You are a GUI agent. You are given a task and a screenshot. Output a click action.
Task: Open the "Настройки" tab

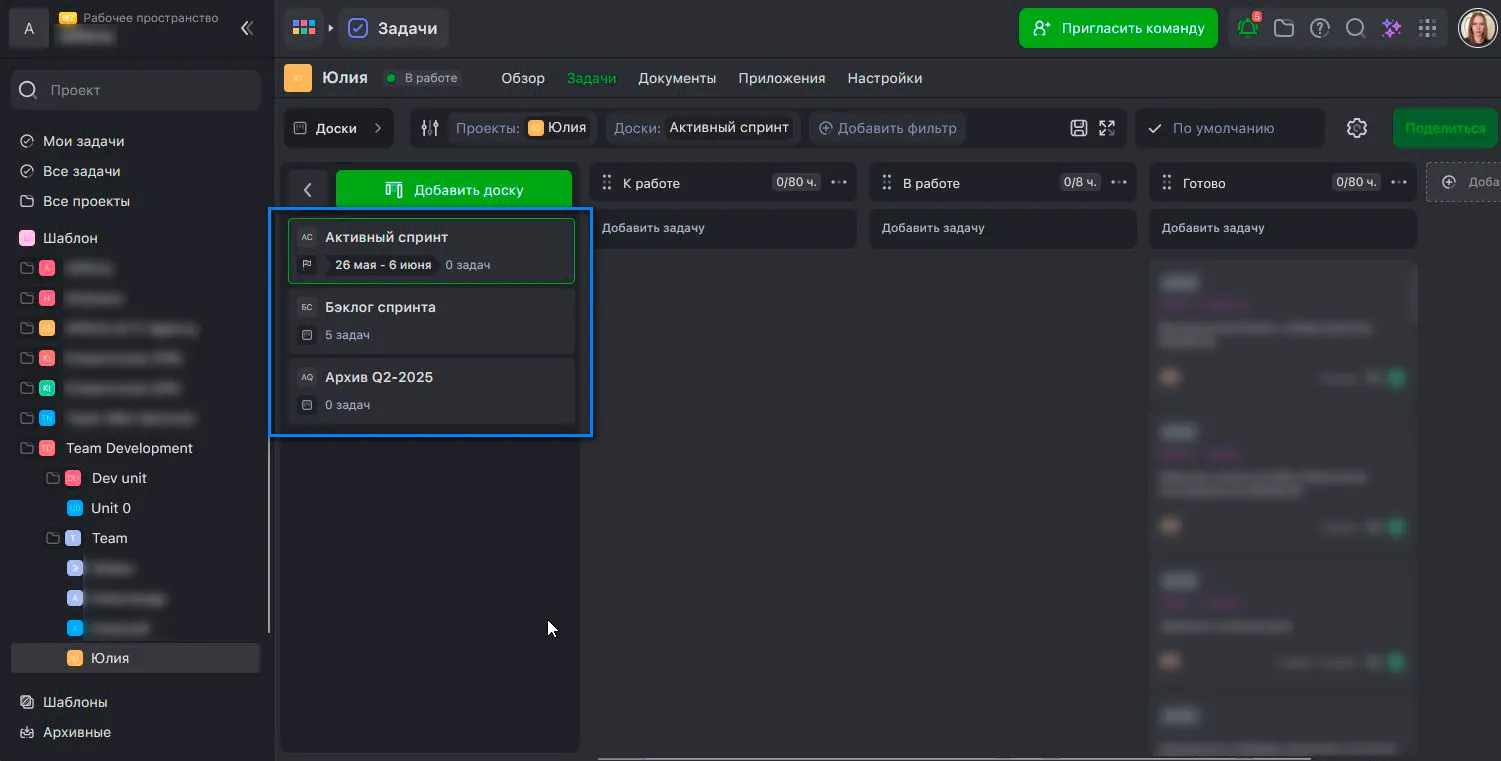click(884, 78)
